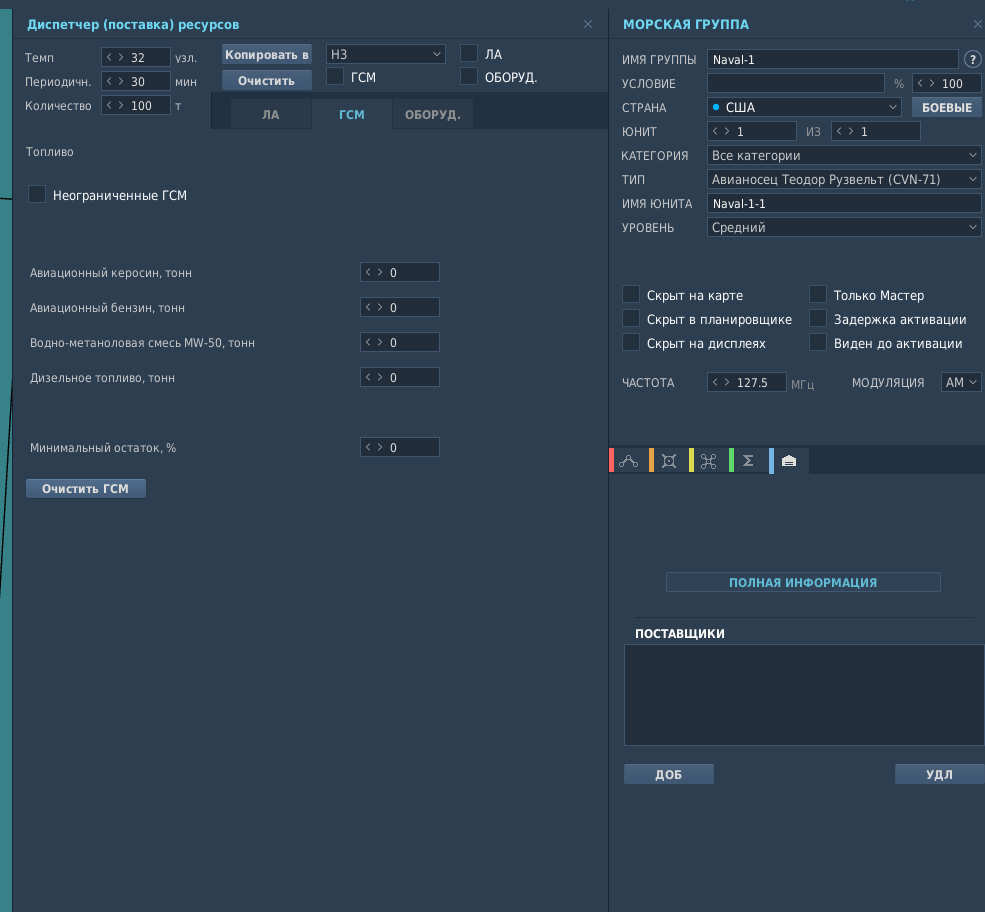Expand the ТИП unit type dropdown
Screen dimensions: 985x912
click(x=844, y=179)
